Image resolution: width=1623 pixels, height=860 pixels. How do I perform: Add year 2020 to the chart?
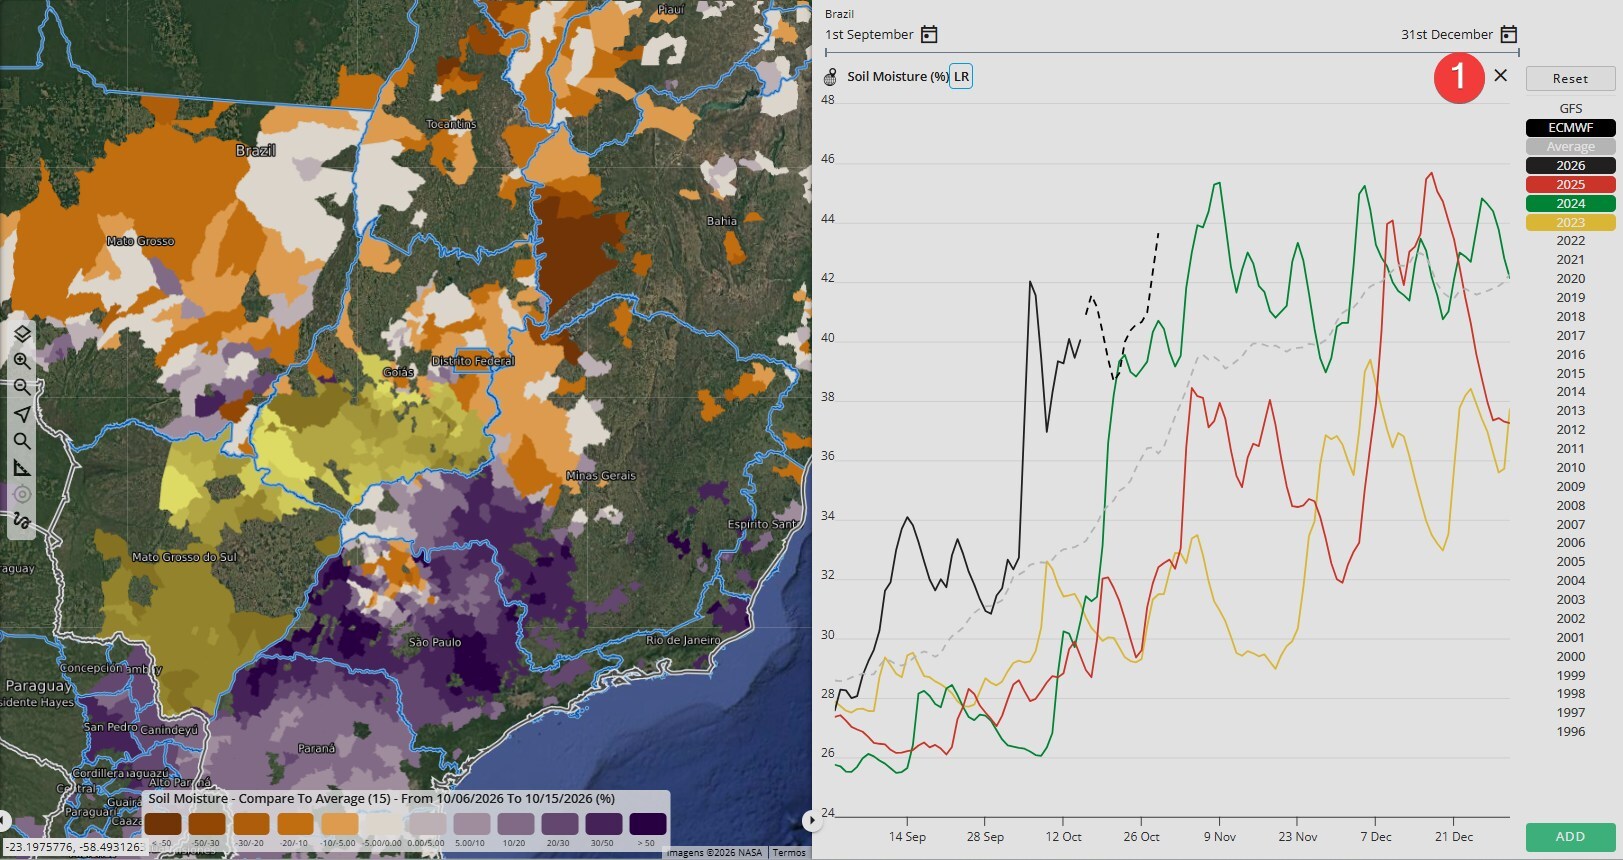click(1570, 278)
